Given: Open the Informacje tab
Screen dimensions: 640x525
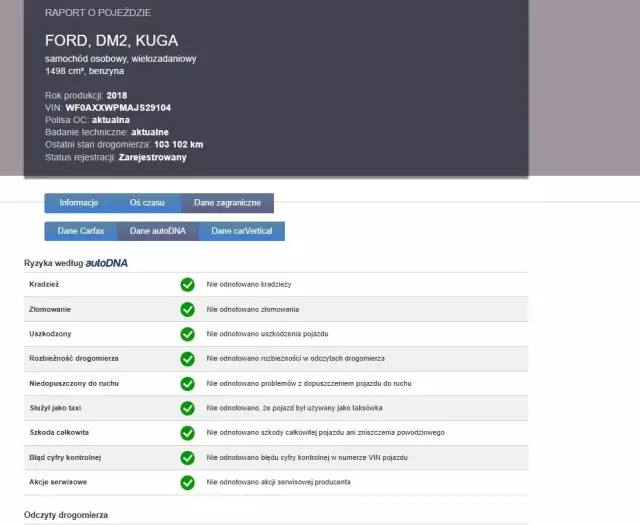Looking at the screenshot, I should coord(79,203).
